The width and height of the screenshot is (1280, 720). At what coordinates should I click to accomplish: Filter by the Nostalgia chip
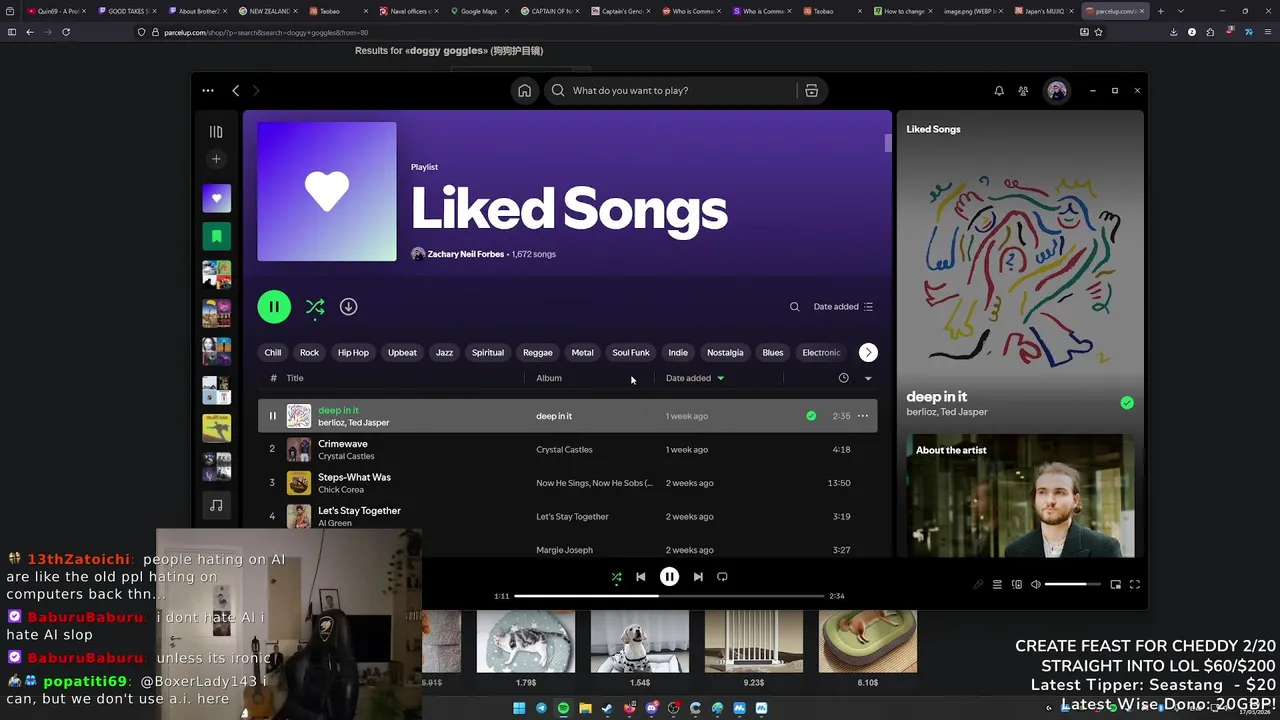click(x=725, y=352)
